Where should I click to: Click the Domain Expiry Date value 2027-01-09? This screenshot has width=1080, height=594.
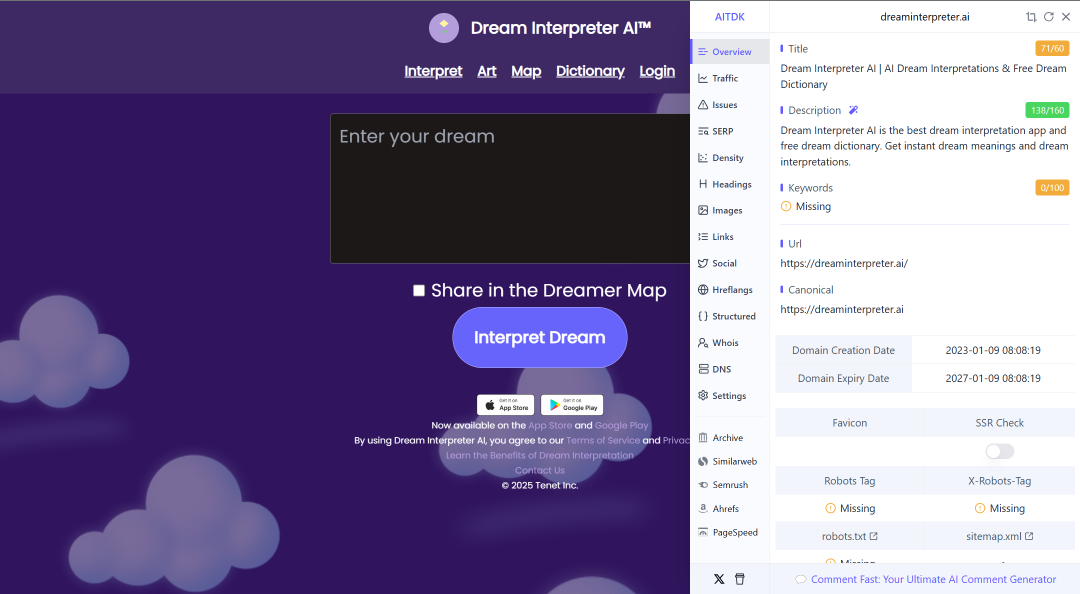pyautogui.click(x=993, y=378)
